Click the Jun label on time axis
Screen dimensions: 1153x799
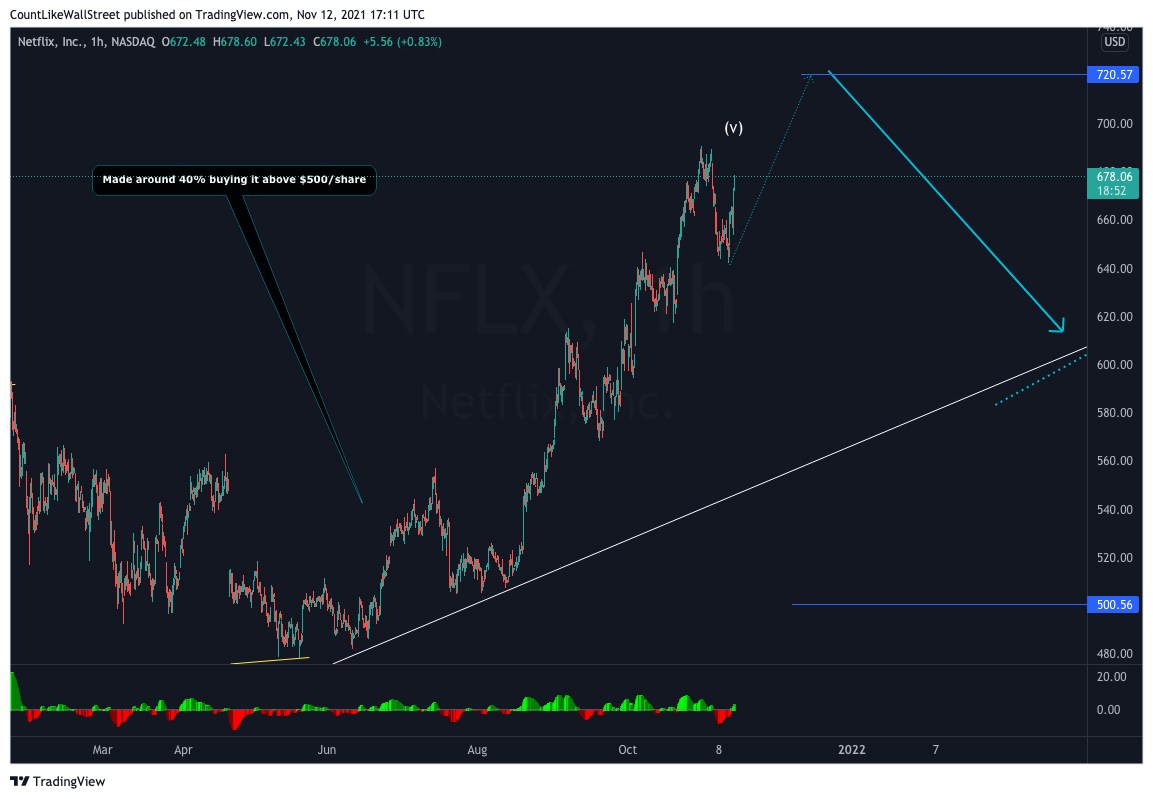click(326, 750)
